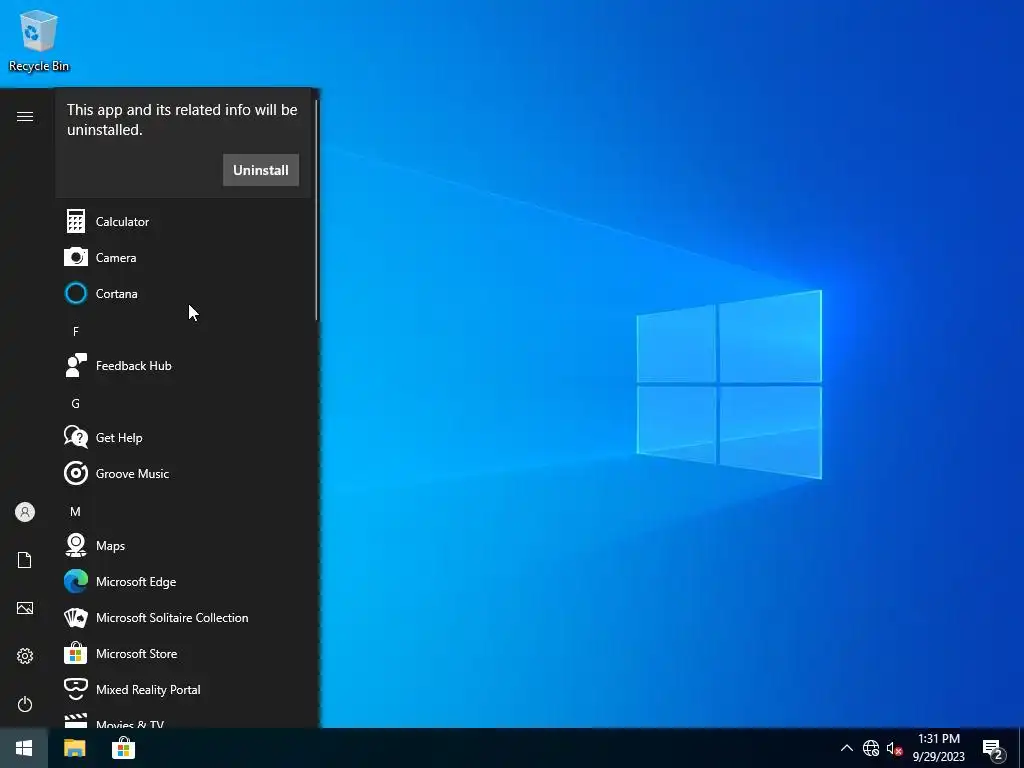Jump using the F letter header
Viewport: 1024px width, 768px height.
(76, 331)
